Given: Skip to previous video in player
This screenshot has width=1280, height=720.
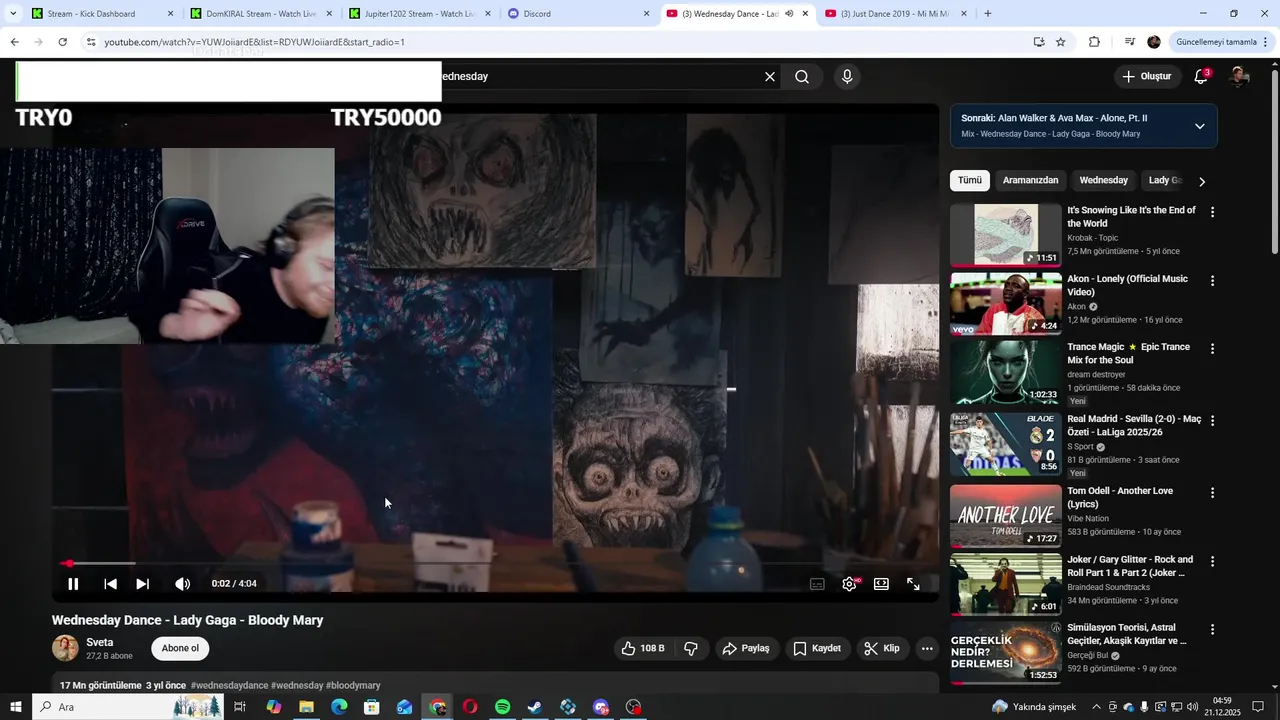Looking at the screenshot, I should 110,584.
